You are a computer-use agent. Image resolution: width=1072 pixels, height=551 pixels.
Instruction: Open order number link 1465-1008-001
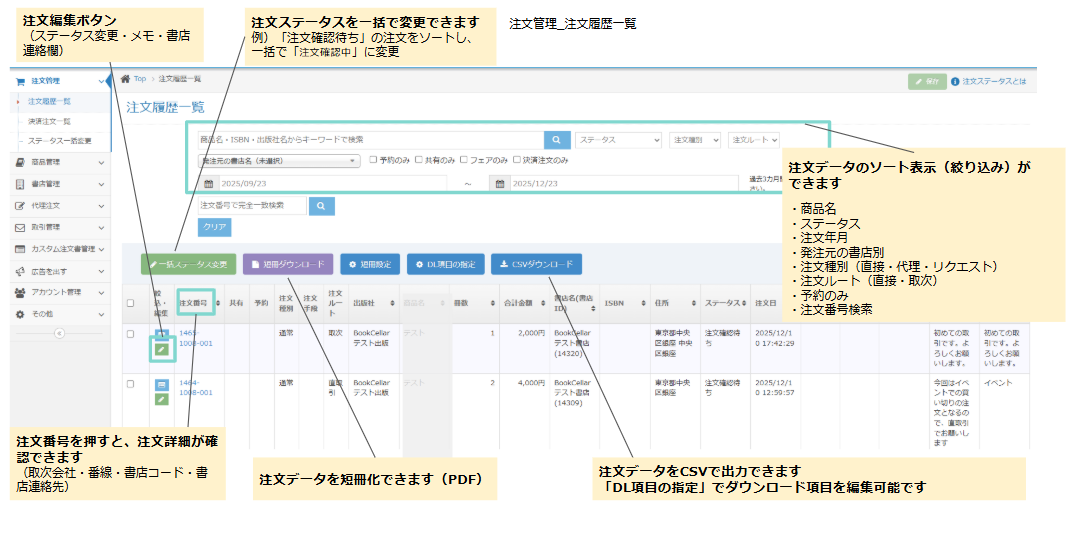coord(196,338)
